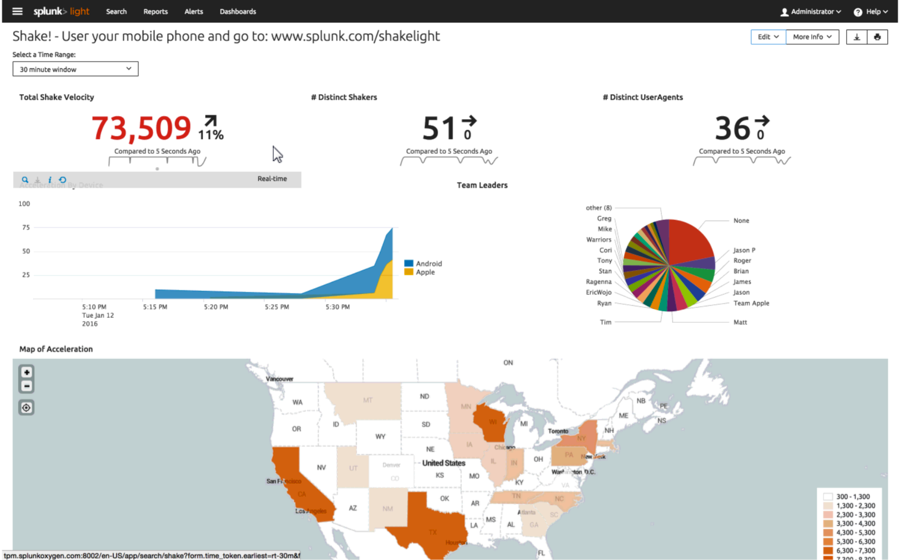Open the hamburger navigation menu
The width and height of the screenshot is (900, 560).
(17, 11)
